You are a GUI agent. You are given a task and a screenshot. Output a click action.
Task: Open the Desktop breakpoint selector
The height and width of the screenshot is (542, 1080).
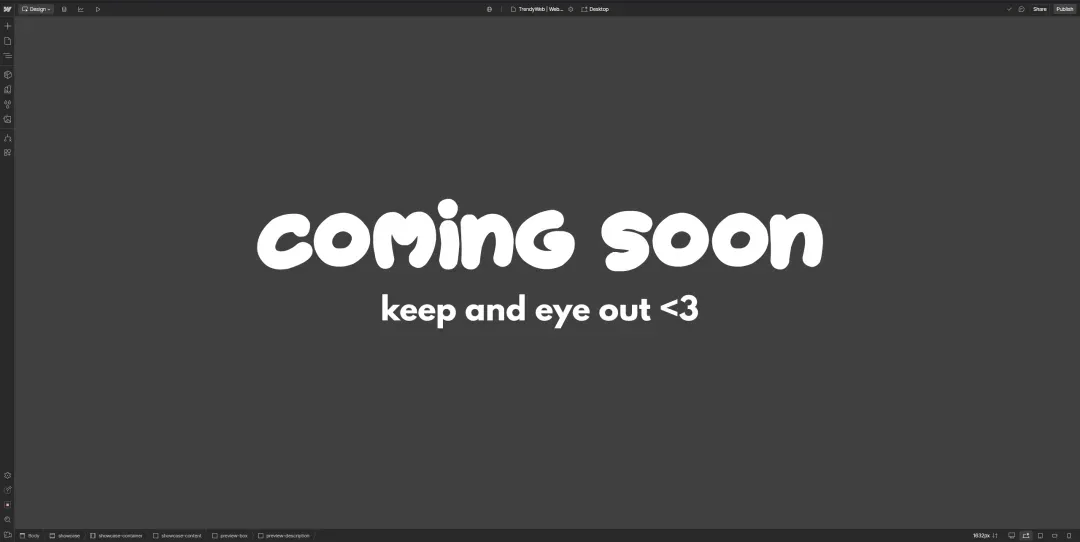[x=595, y=9]
